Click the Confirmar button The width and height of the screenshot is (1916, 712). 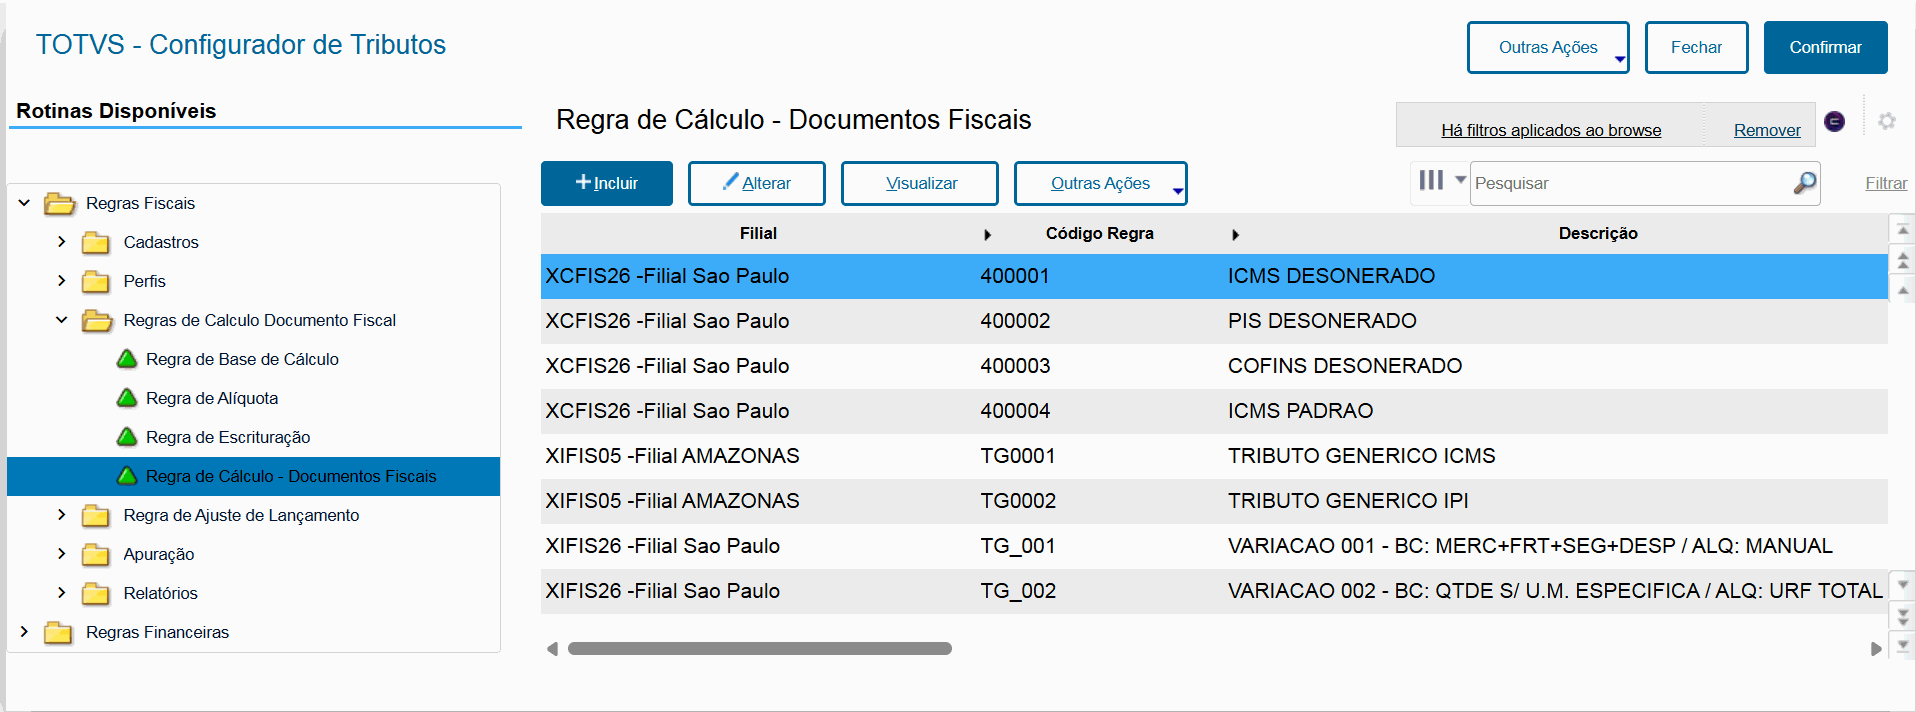coord(1825,47)
